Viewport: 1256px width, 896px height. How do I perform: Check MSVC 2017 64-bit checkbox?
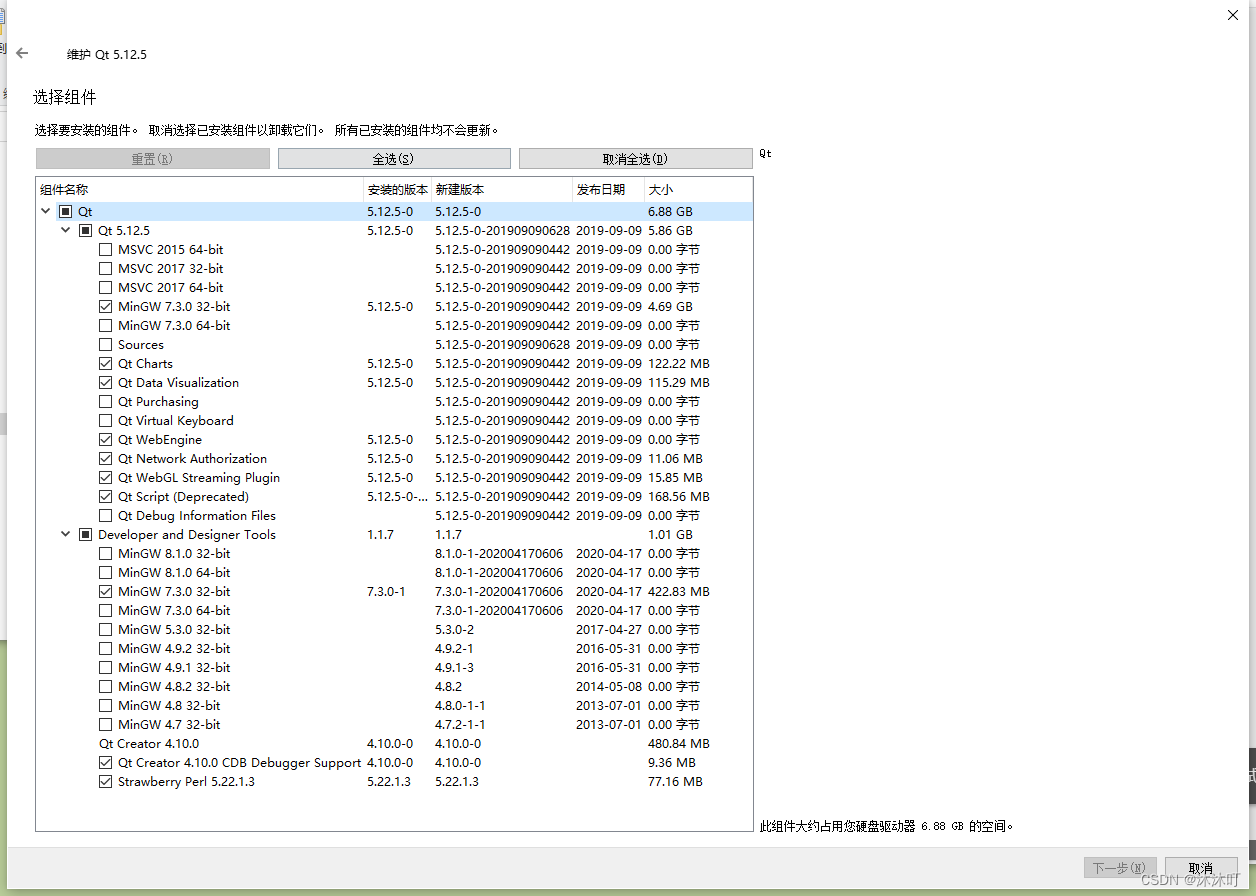106,288
